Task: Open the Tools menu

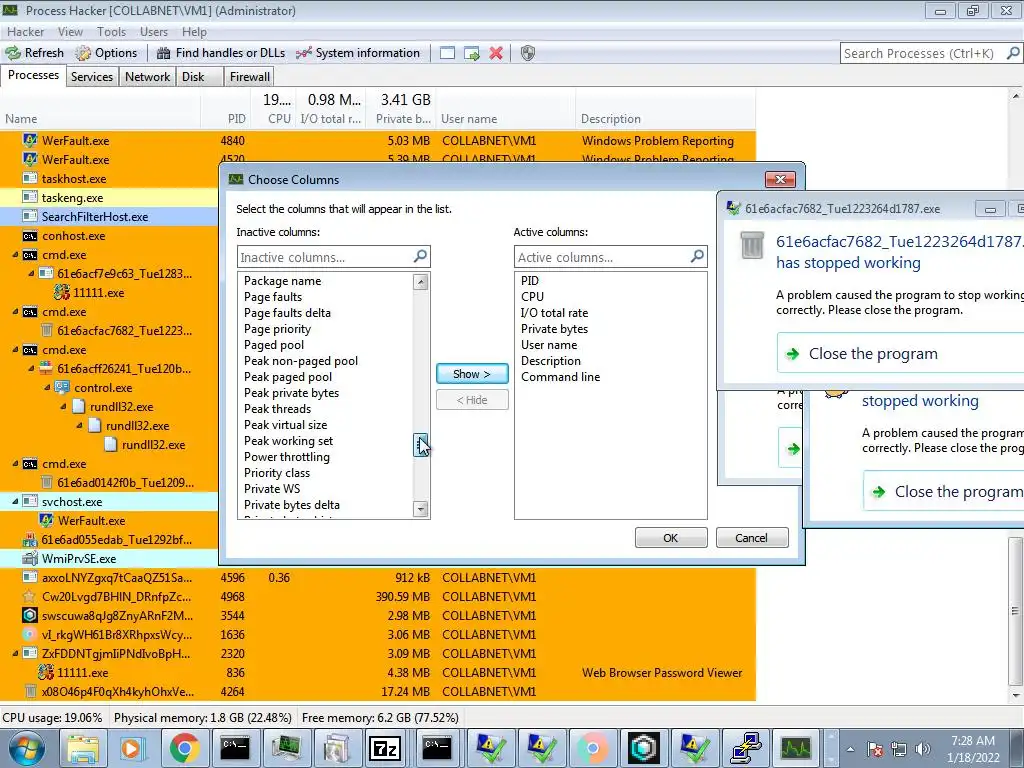Action: [111, 31]
